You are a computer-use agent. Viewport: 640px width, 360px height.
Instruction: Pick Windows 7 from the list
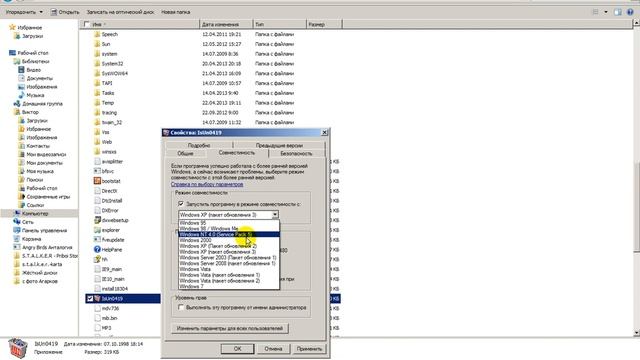[x=229, y=286]
